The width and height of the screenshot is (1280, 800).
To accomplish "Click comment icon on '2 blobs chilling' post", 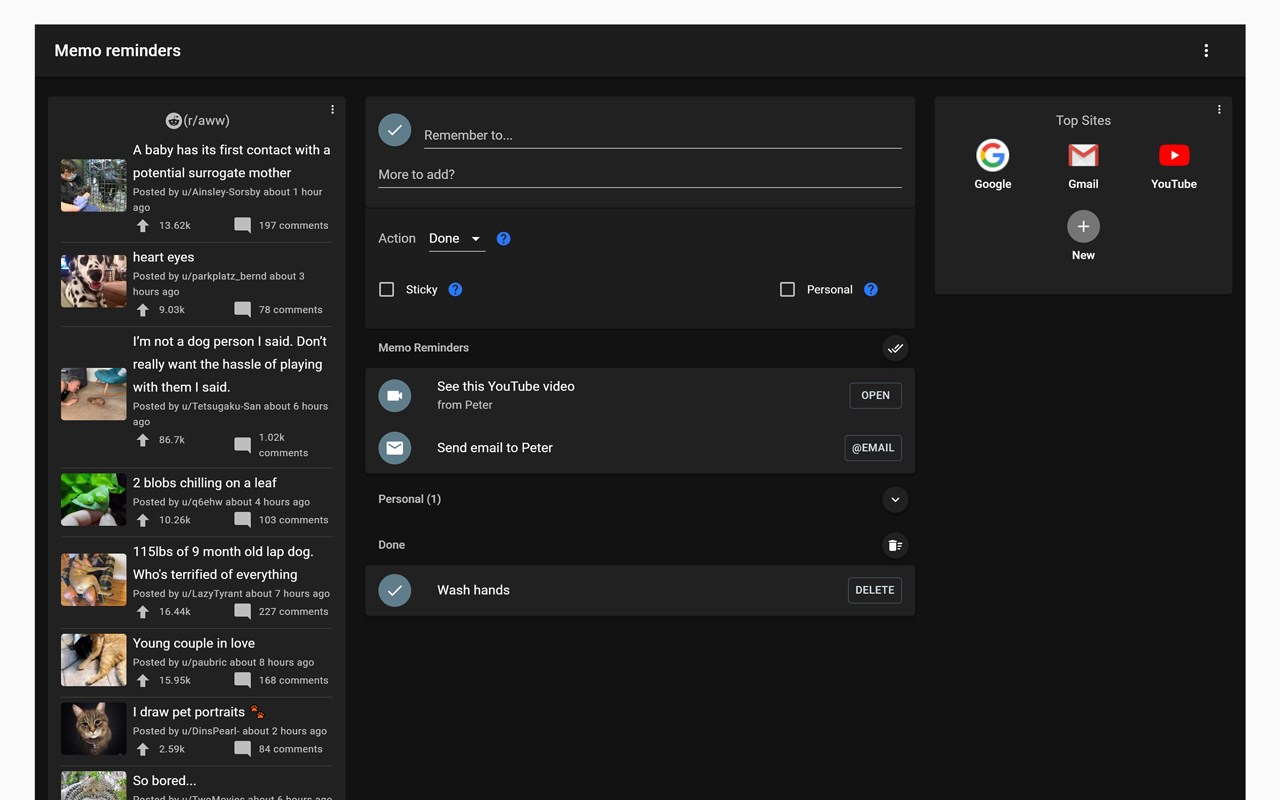I will coord(243,520).
